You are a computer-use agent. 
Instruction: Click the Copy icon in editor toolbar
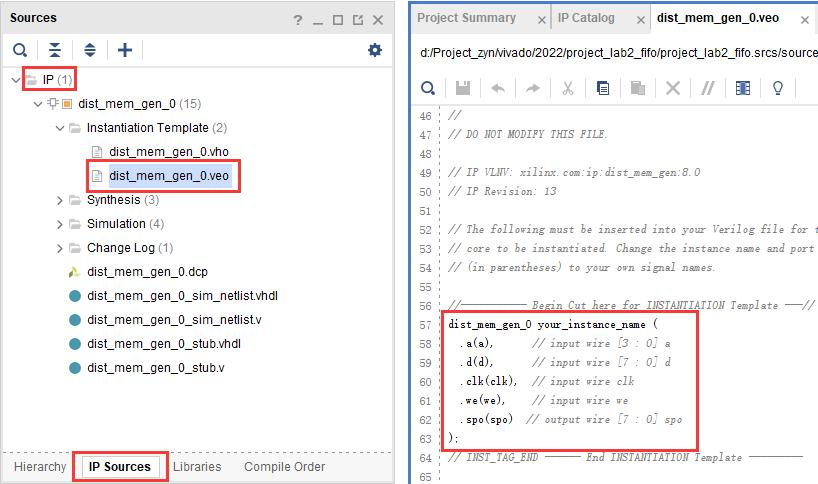603,88
